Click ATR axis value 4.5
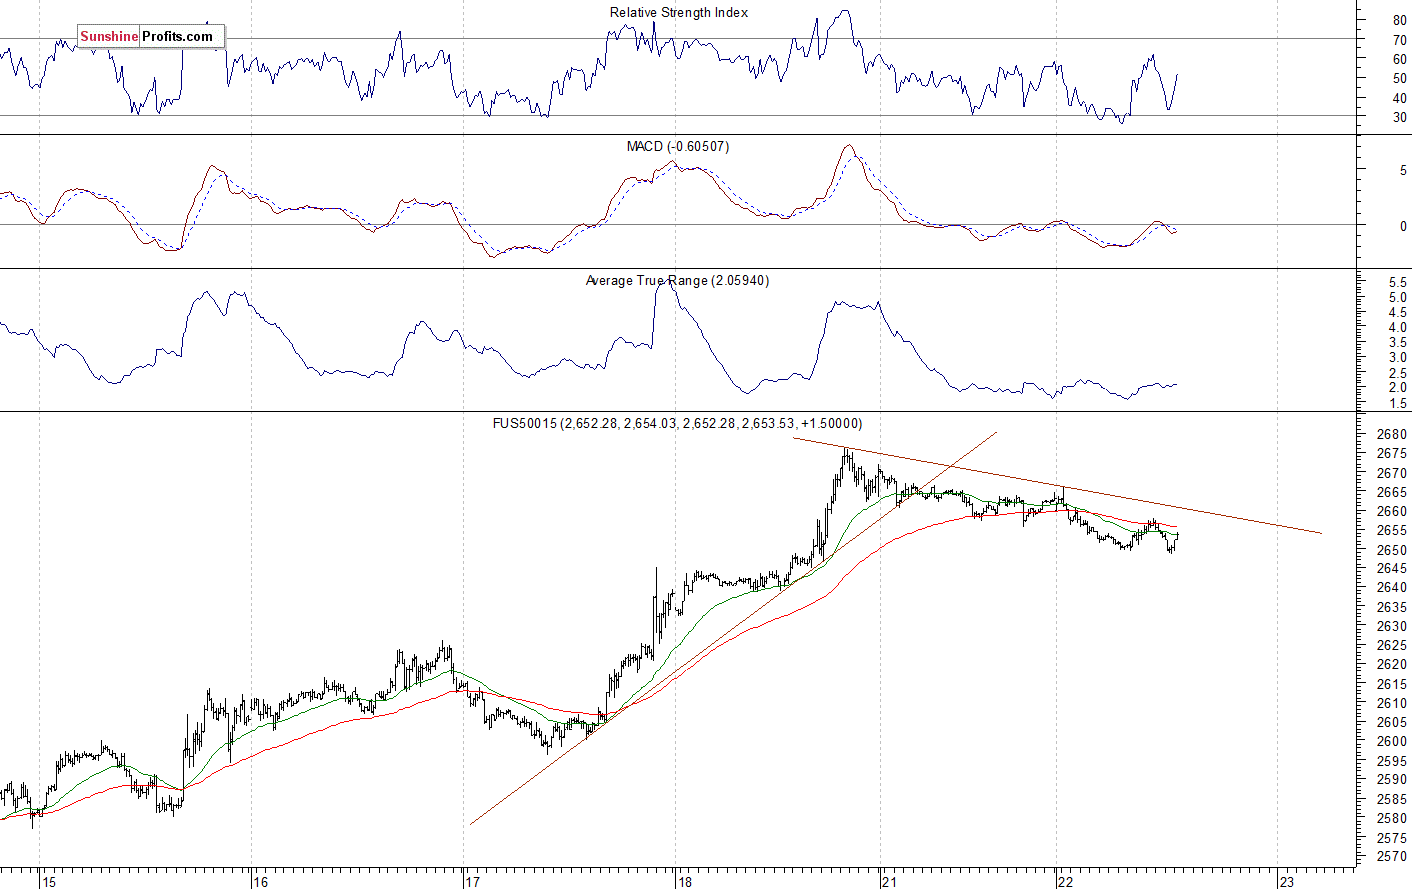Screen dimensions: 1412x889 pos(1397,313)
